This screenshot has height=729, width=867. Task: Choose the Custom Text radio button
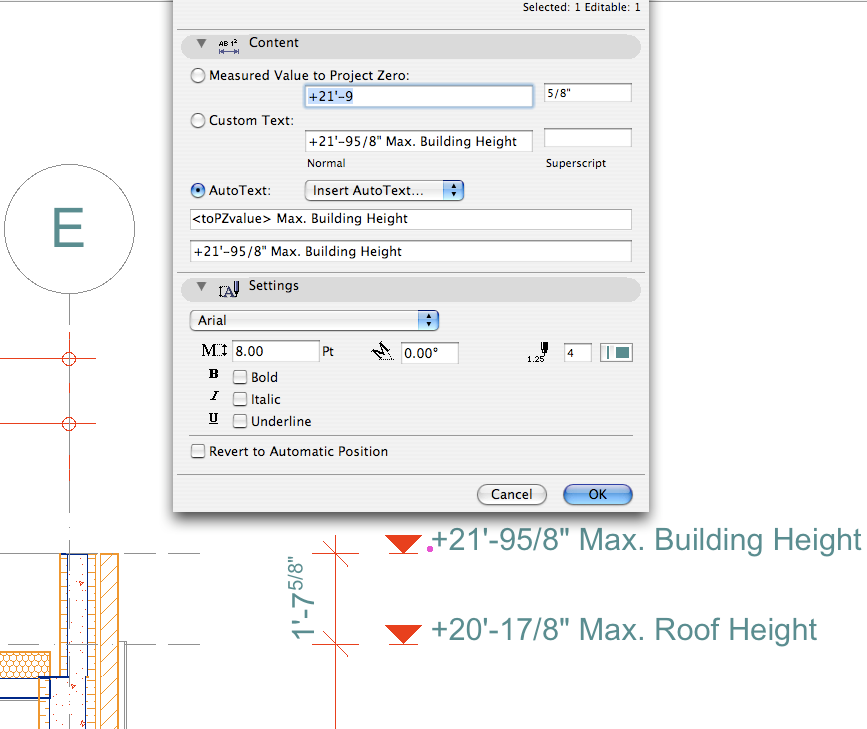(198, 121)
